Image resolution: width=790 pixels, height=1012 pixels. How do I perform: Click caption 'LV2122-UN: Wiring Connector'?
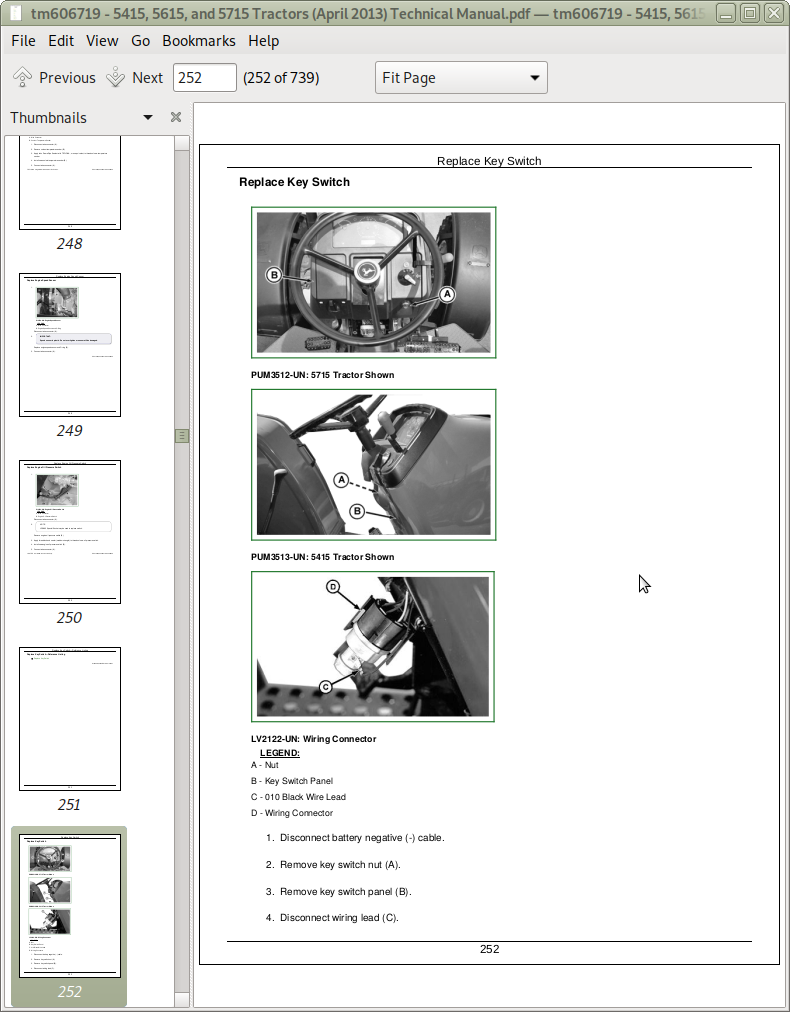[314, 739]
